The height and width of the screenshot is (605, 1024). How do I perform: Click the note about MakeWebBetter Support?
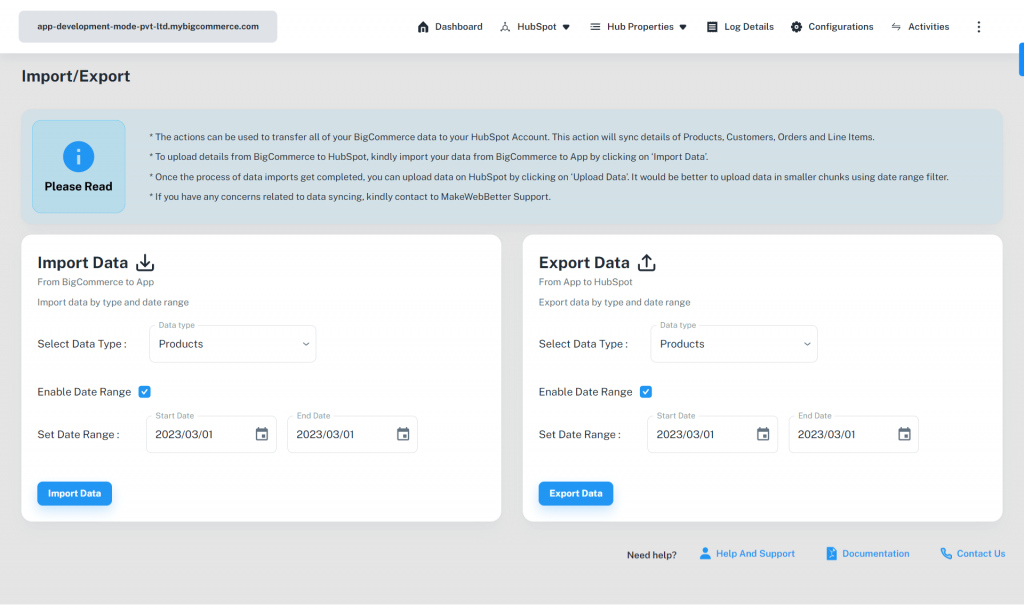click(x=350, y=197)
